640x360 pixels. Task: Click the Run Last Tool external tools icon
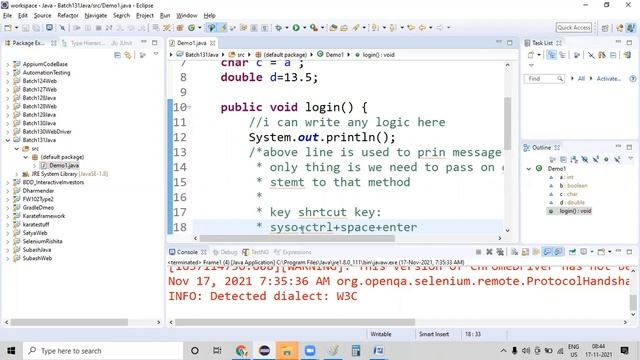click(313, 28)
